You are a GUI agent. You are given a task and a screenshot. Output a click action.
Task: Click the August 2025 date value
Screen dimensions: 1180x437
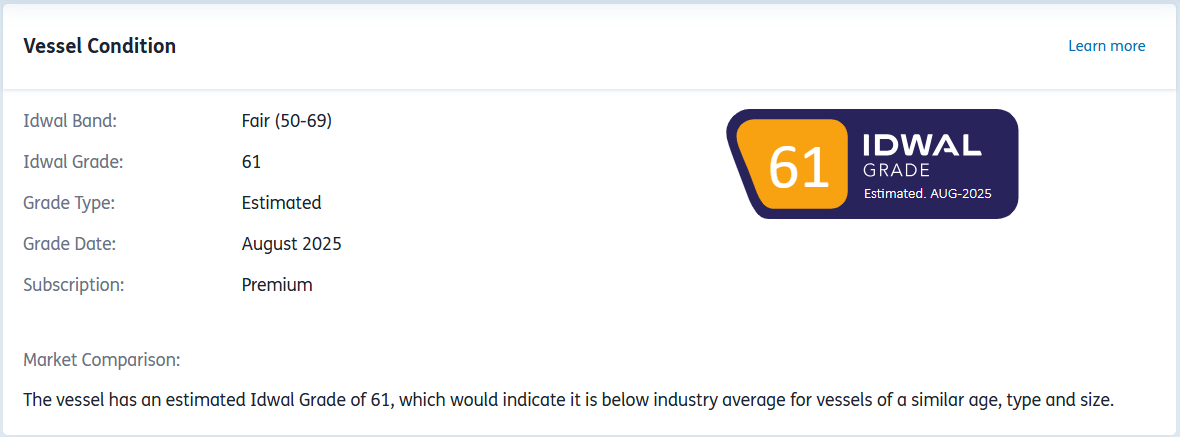(x=291, y=244)
